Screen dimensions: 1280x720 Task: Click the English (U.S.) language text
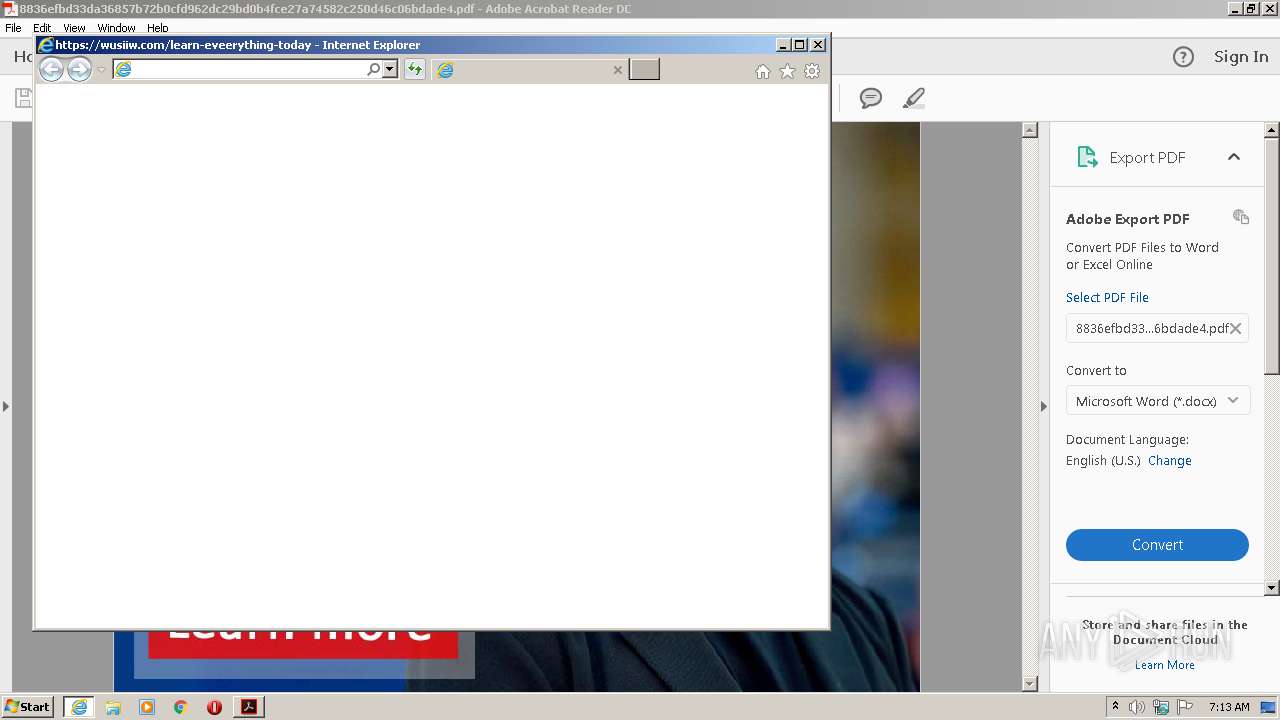click(1103, 461)
